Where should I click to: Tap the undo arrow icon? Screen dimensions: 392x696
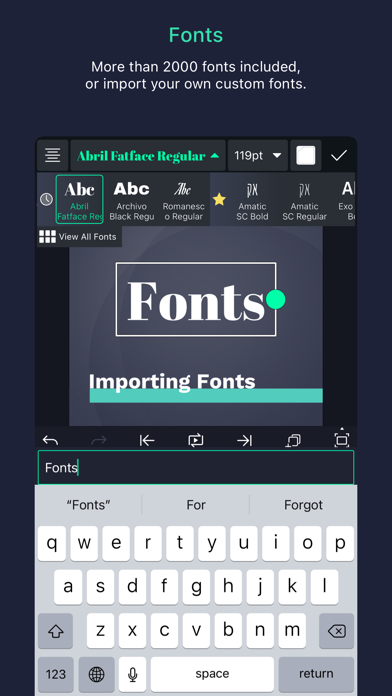tap(50, 440)
